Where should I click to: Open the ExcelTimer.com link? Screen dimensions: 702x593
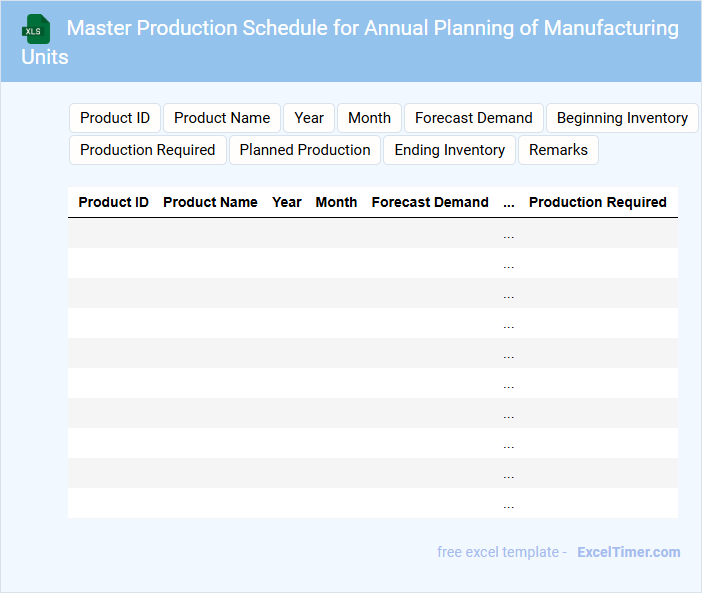629,552
